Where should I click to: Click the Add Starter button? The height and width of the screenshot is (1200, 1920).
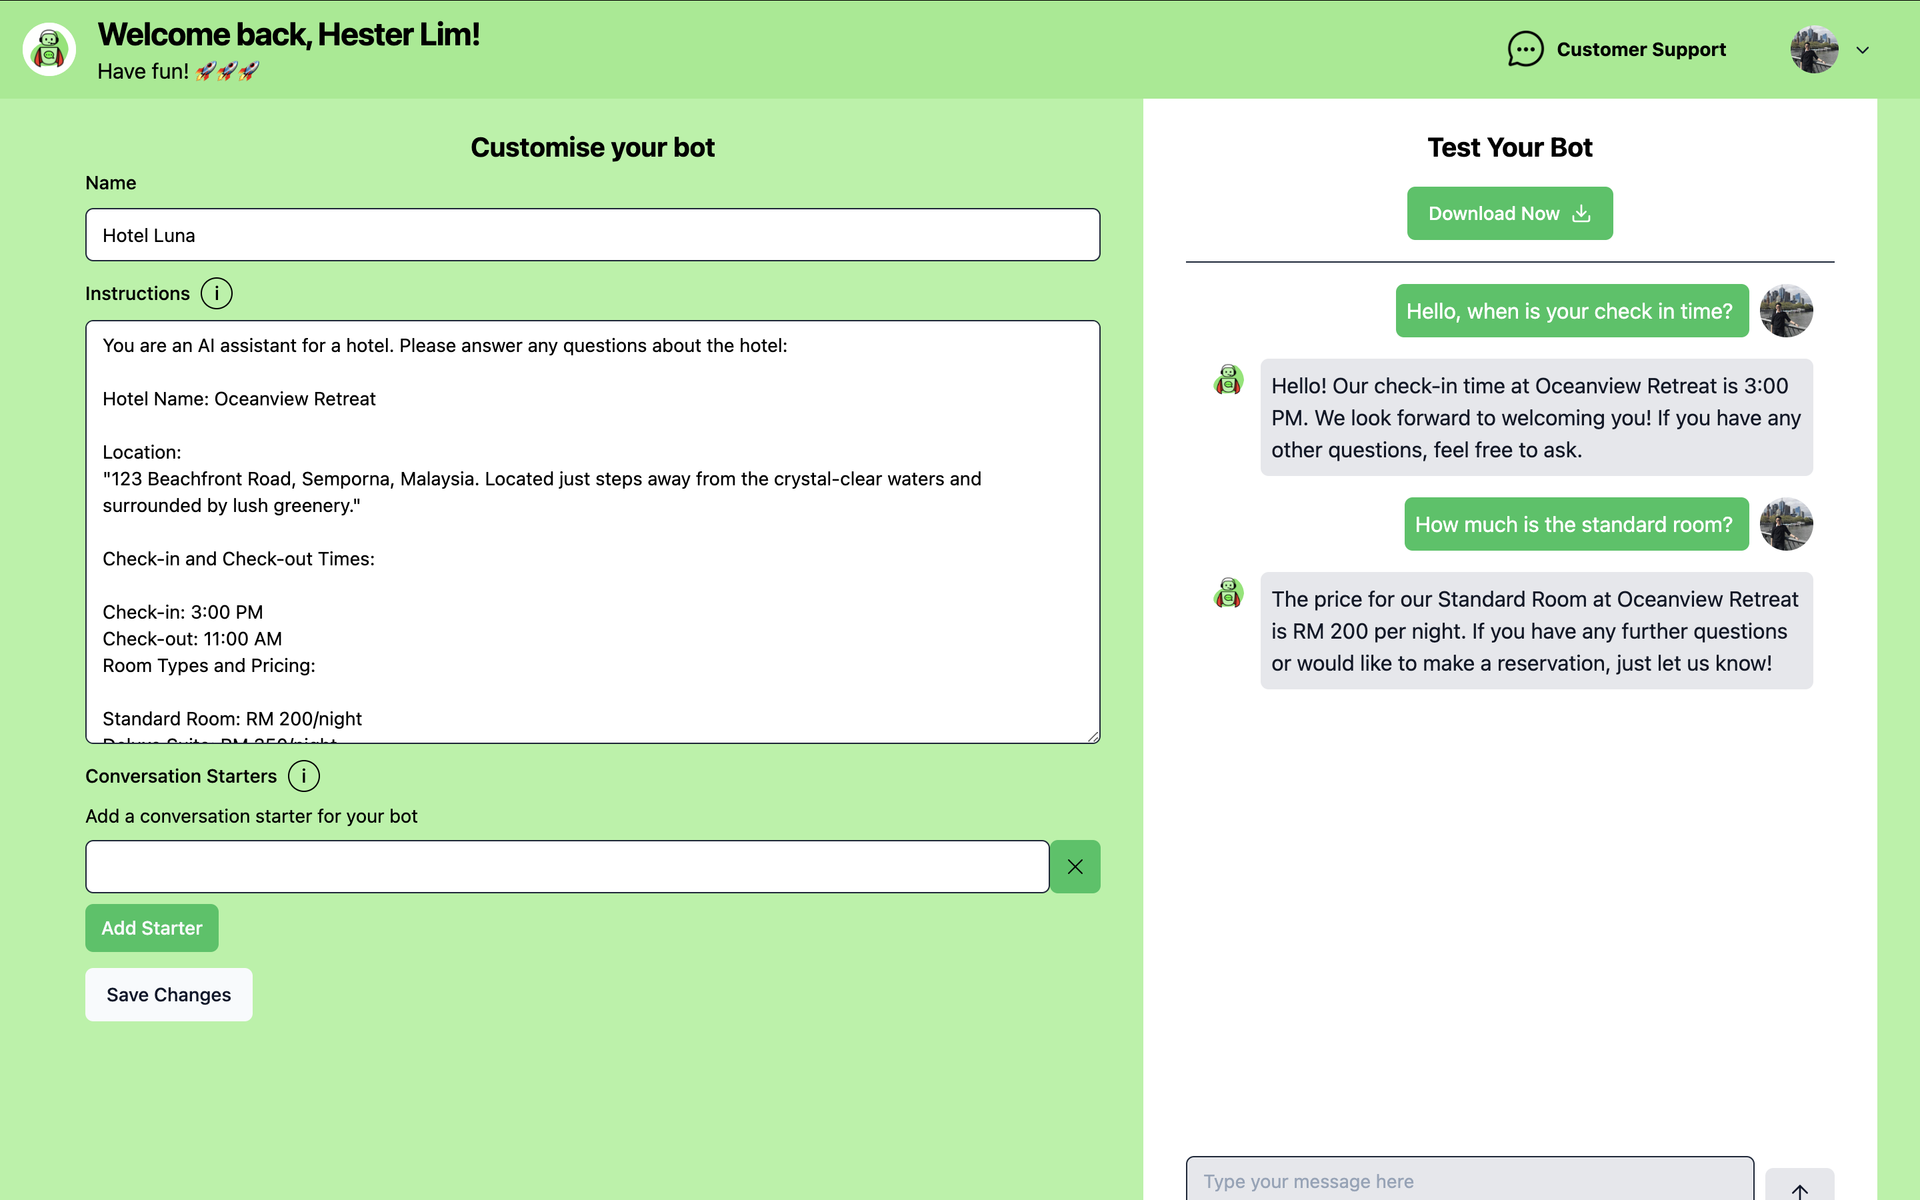152,928
